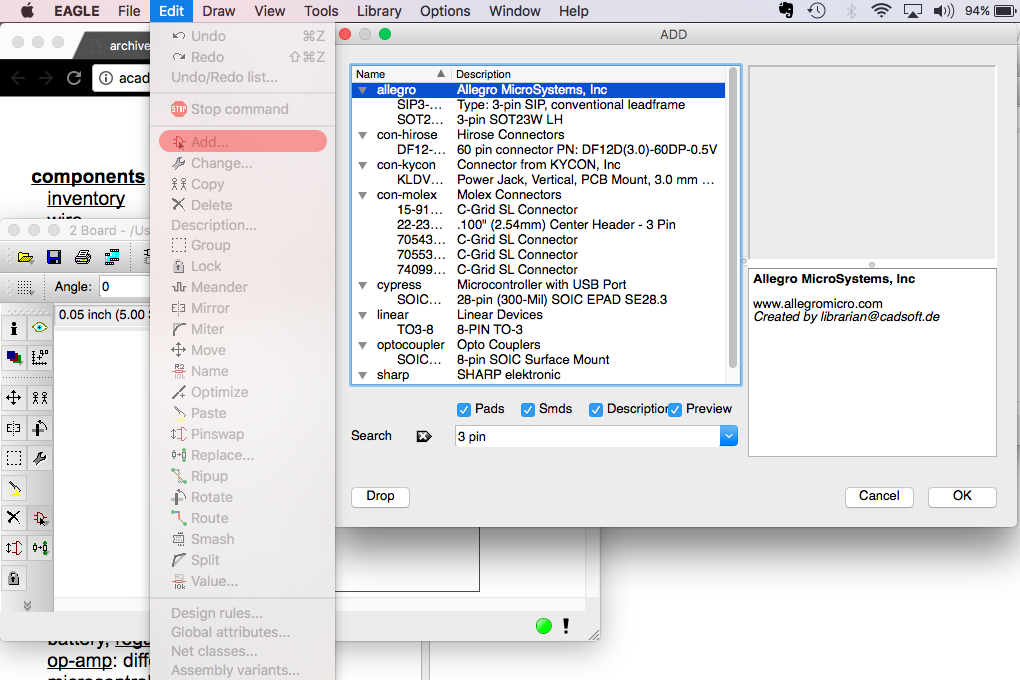The height and width of the screenshot is (680, 1020).
Task: Open the Draw menu
Action: click(x=219, y=11)
